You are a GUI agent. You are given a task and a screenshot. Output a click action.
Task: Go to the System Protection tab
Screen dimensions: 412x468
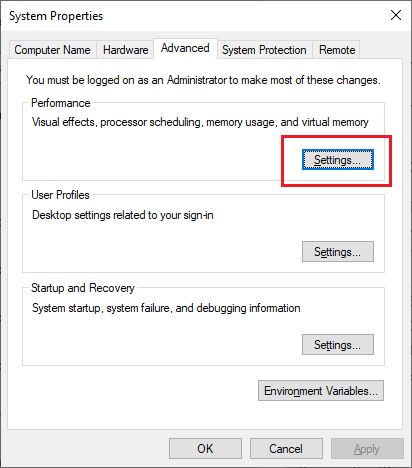264,50
